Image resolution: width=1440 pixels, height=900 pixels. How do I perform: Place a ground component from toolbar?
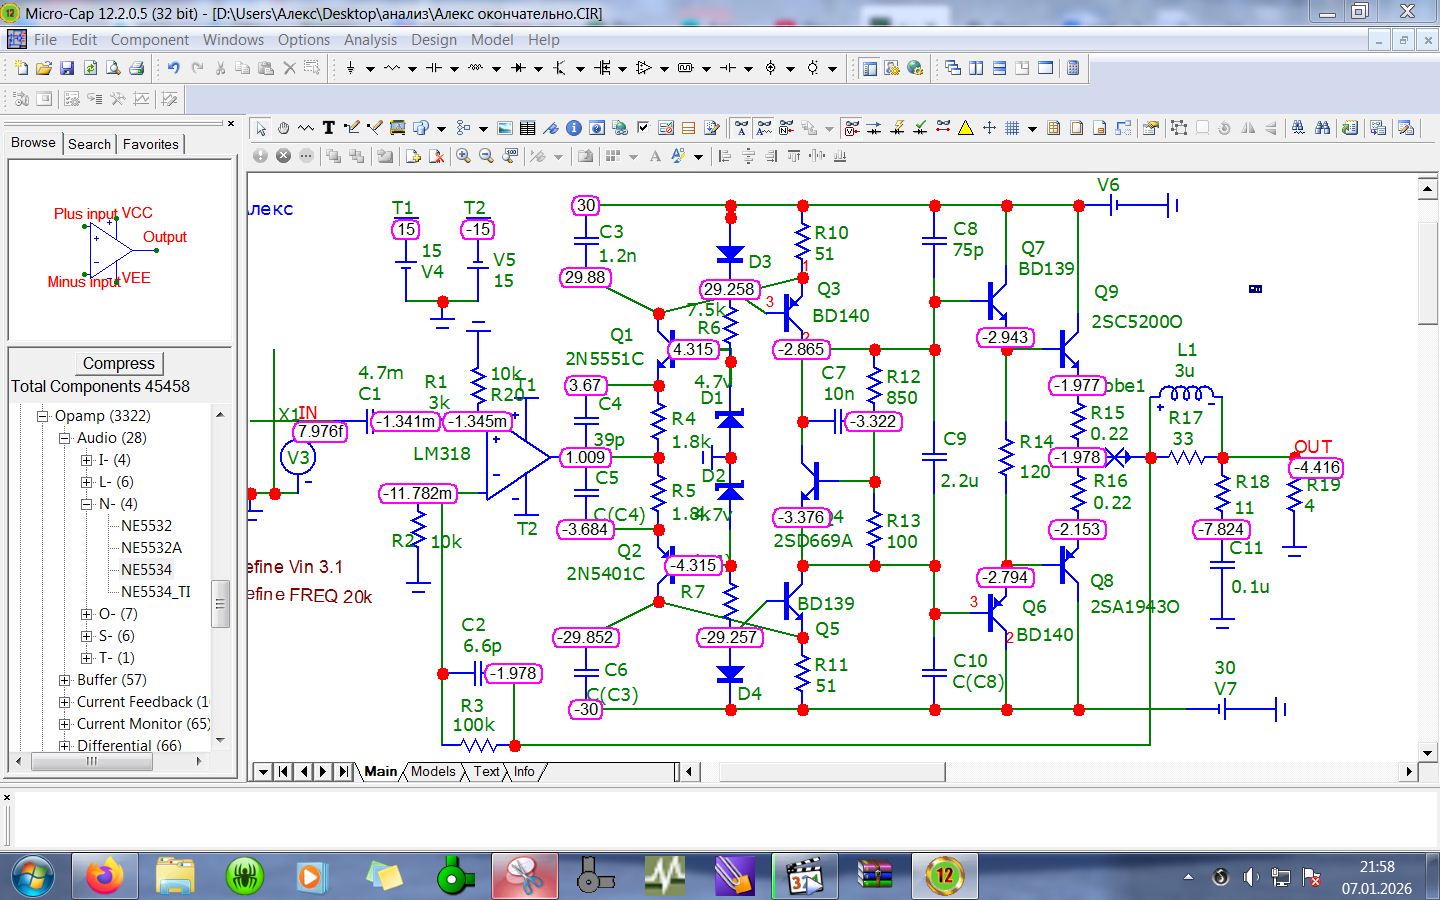coord(350,68)
